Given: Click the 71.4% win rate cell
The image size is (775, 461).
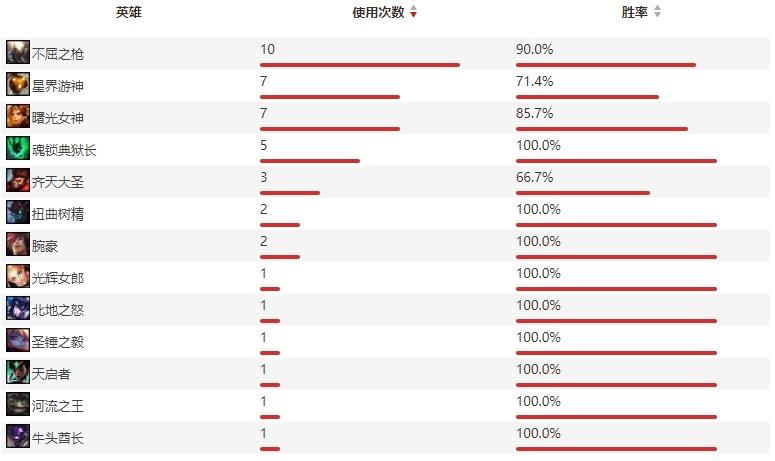Looking at the screenshot, I should click(x=533, y=81).
